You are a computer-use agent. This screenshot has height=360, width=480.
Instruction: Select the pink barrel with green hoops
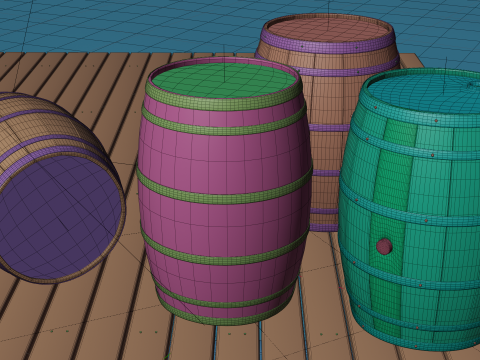click(224, 192)
